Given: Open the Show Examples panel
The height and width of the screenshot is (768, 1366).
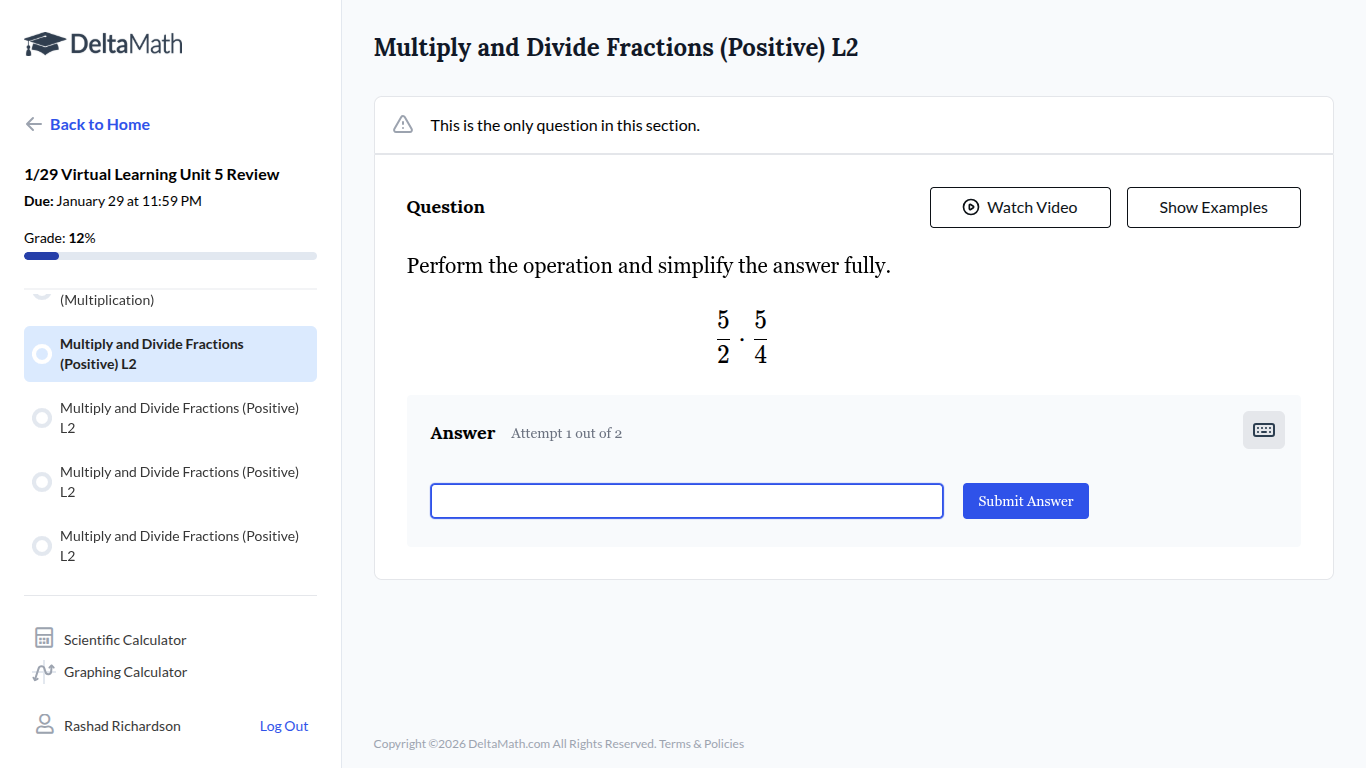Looking at the screenshot, I should pos(1213,207).
